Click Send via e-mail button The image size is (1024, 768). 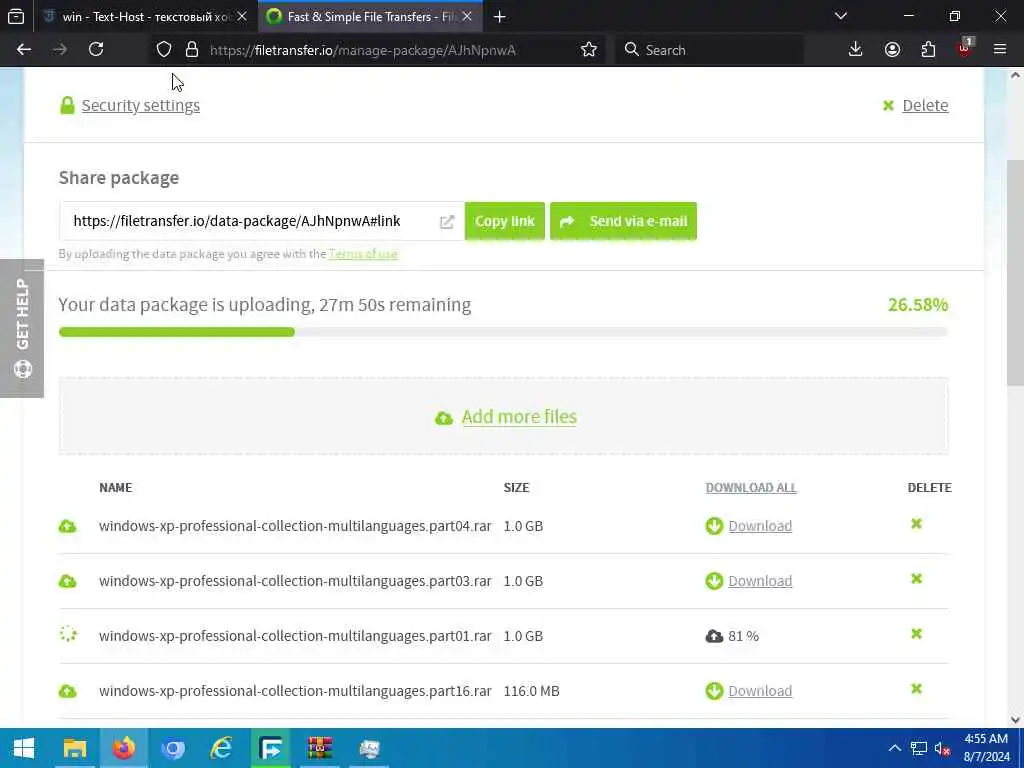[x=623, y=221]
